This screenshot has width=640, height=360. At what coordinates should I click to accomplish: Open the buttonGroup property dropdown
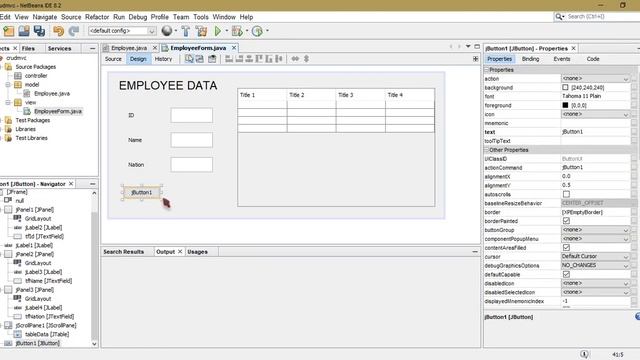click(x=626, y=230)
